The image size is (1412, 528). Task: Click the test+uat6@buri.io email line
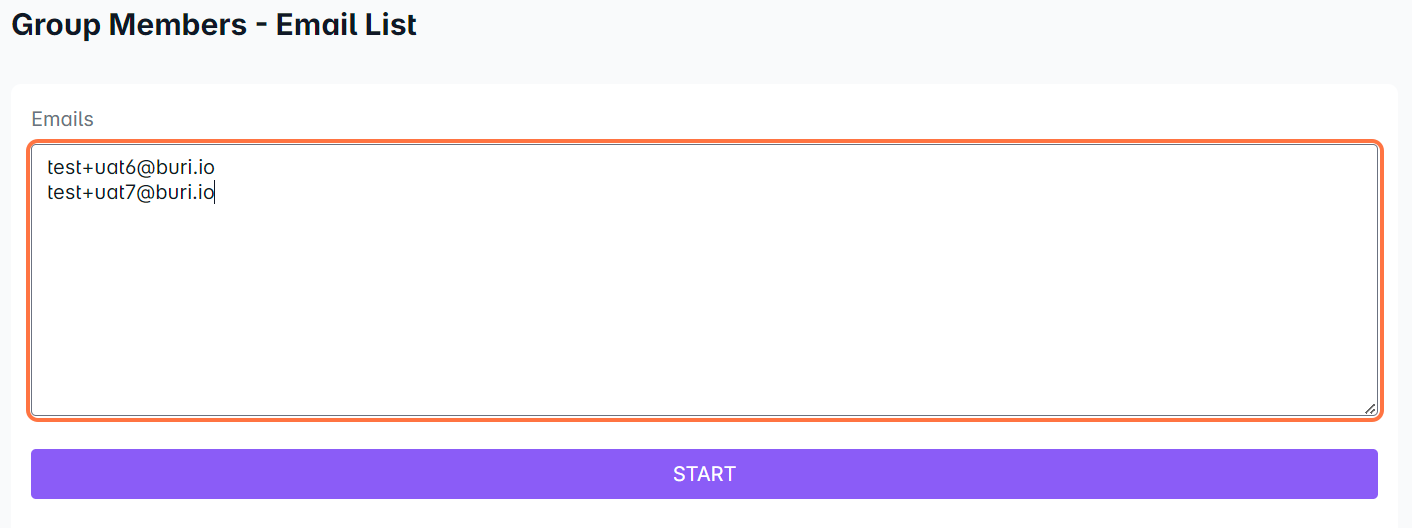pos(131,167)
